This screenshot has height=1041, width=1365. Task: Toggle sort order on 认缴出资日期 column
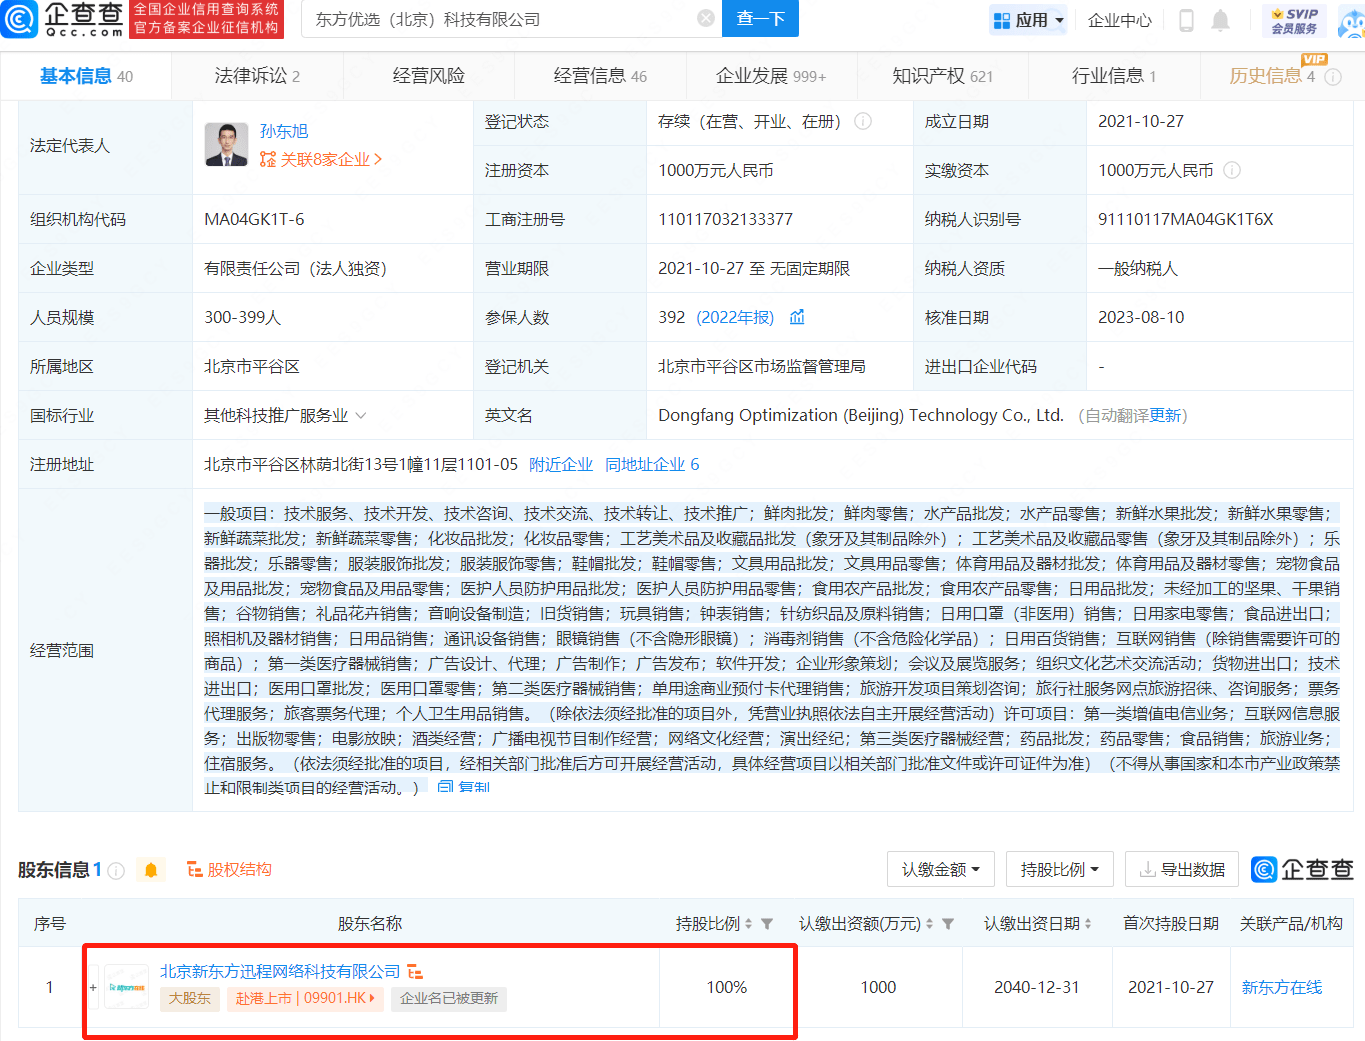[1088, 924]
